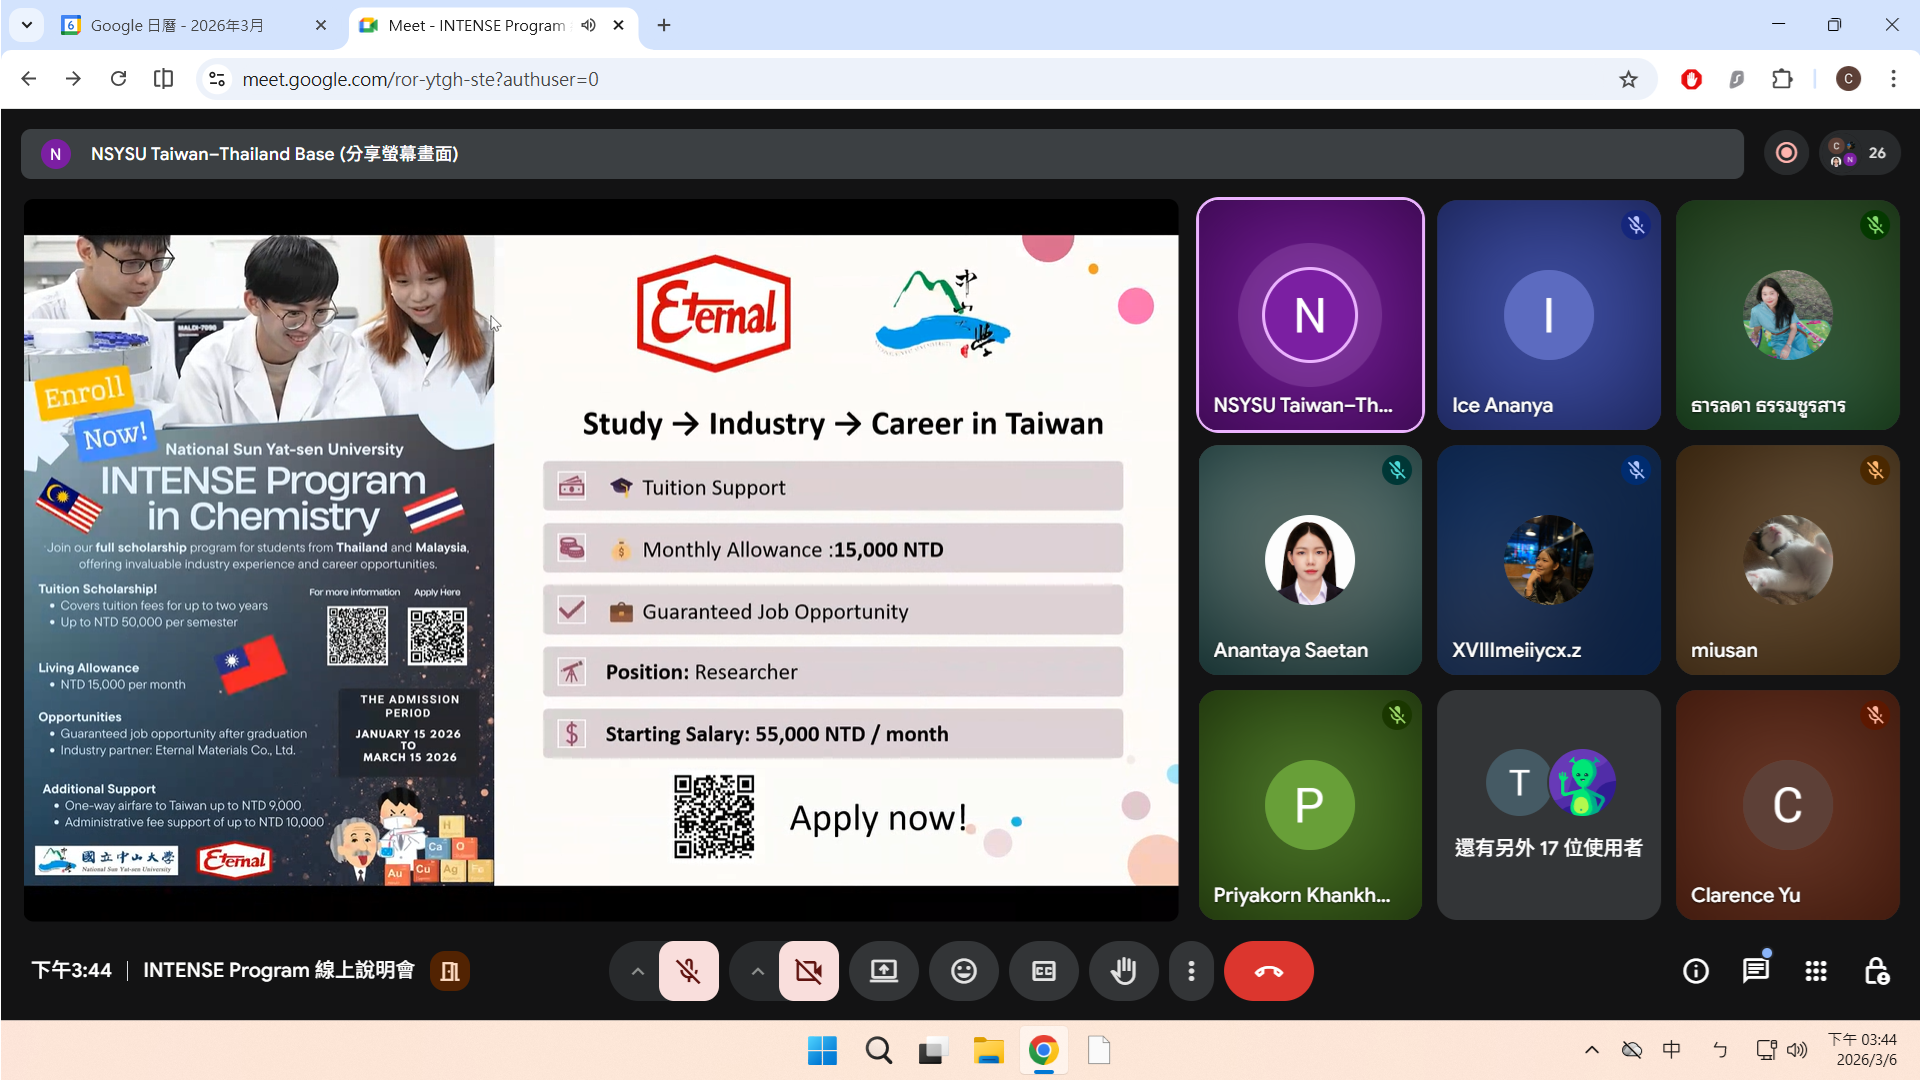The image size is (1920, 1080).
Task: Raise hand in the meeting
Action: [x=1124, y=971]
